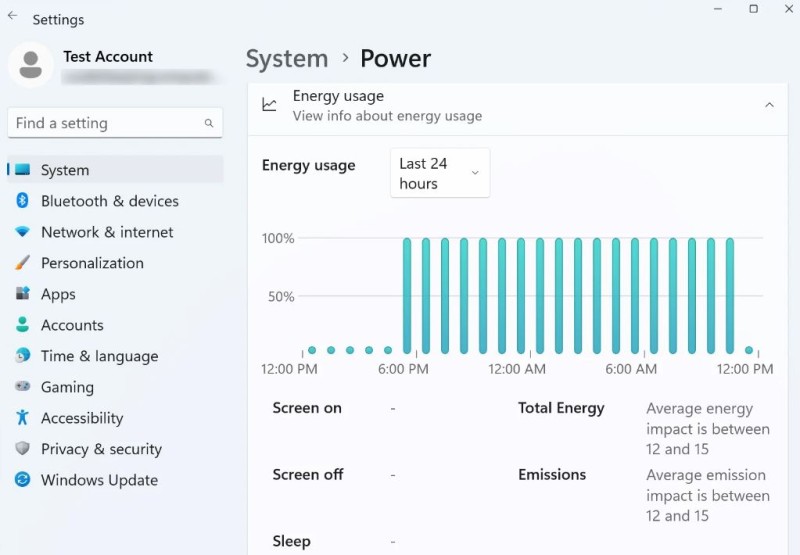Click the Accounts person icon in sidebar

22,324
